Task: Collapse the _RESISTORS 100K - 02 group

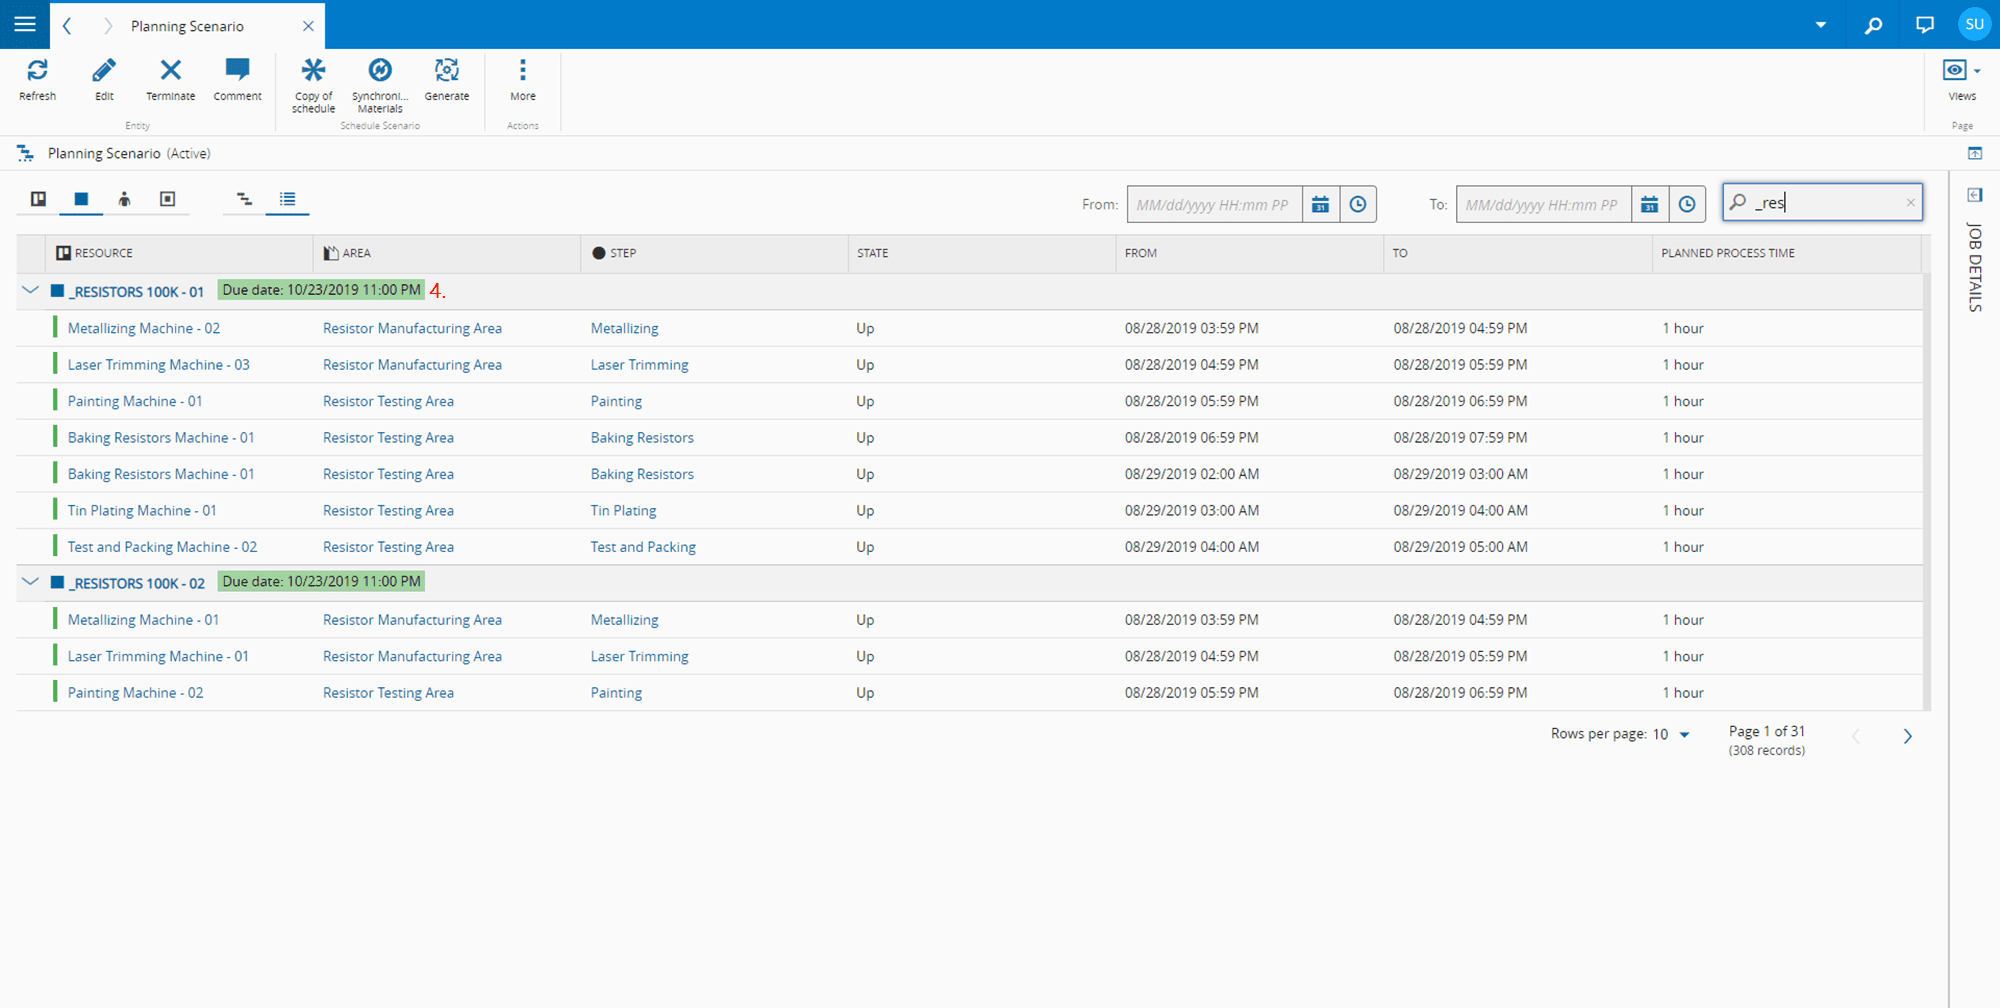Action: [30, 582]
